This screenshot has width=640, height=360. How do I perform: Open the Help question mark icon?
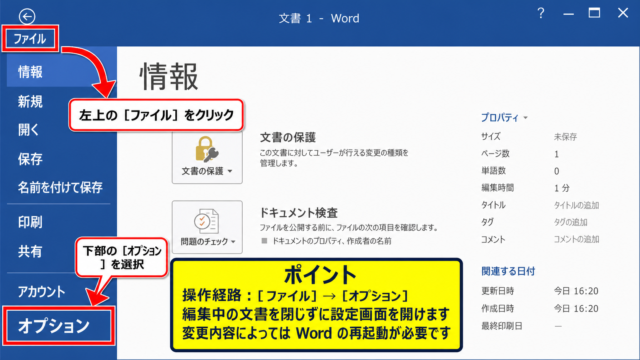pos(541,13)
